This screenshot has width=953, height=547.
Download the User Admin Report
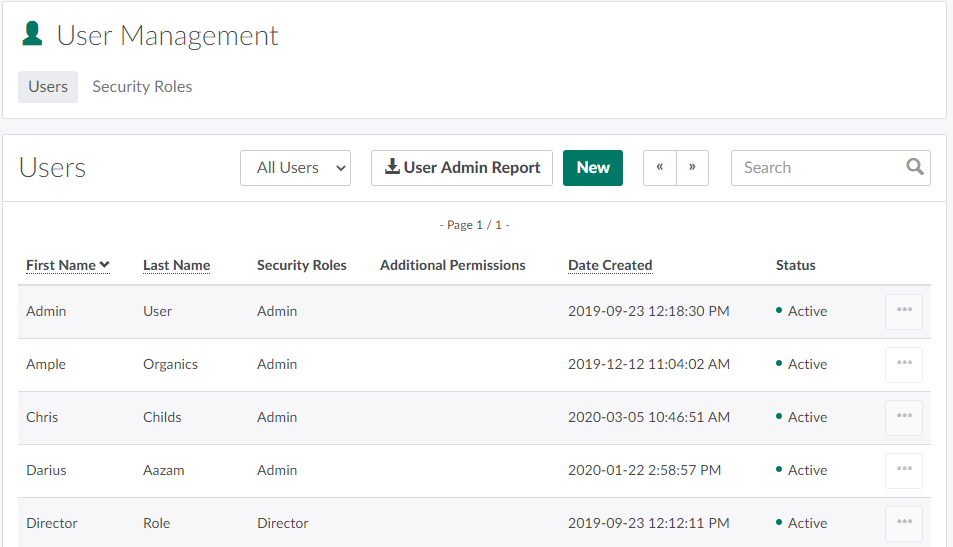click(x=461, y=168)
